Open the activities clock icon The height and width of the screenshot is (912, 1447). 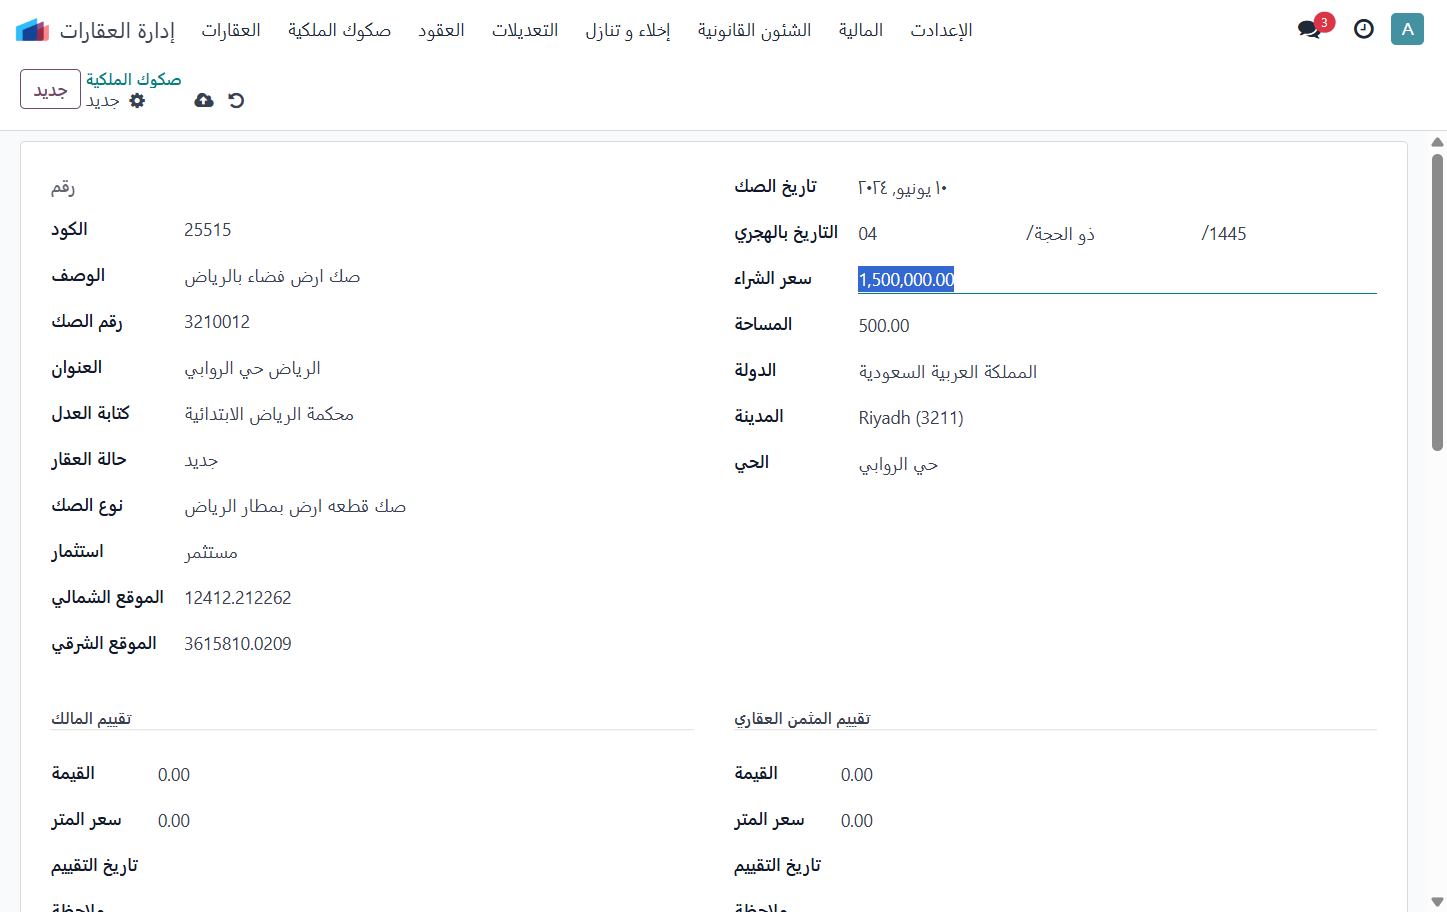pos(1363,29)
